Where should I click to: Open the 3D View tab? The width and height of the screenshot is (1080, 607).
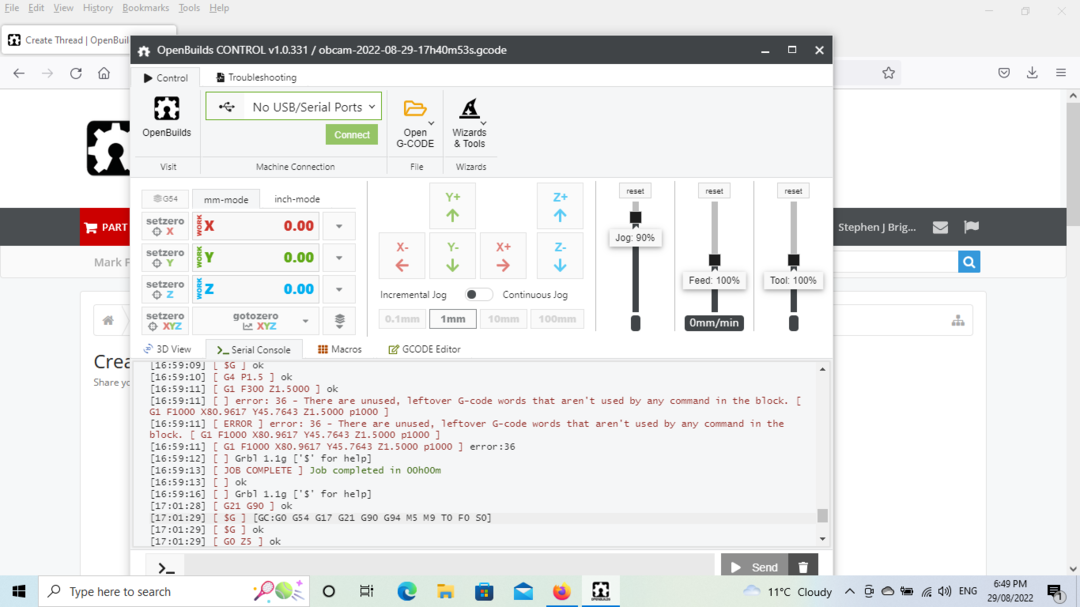click(x=167, y=349)
